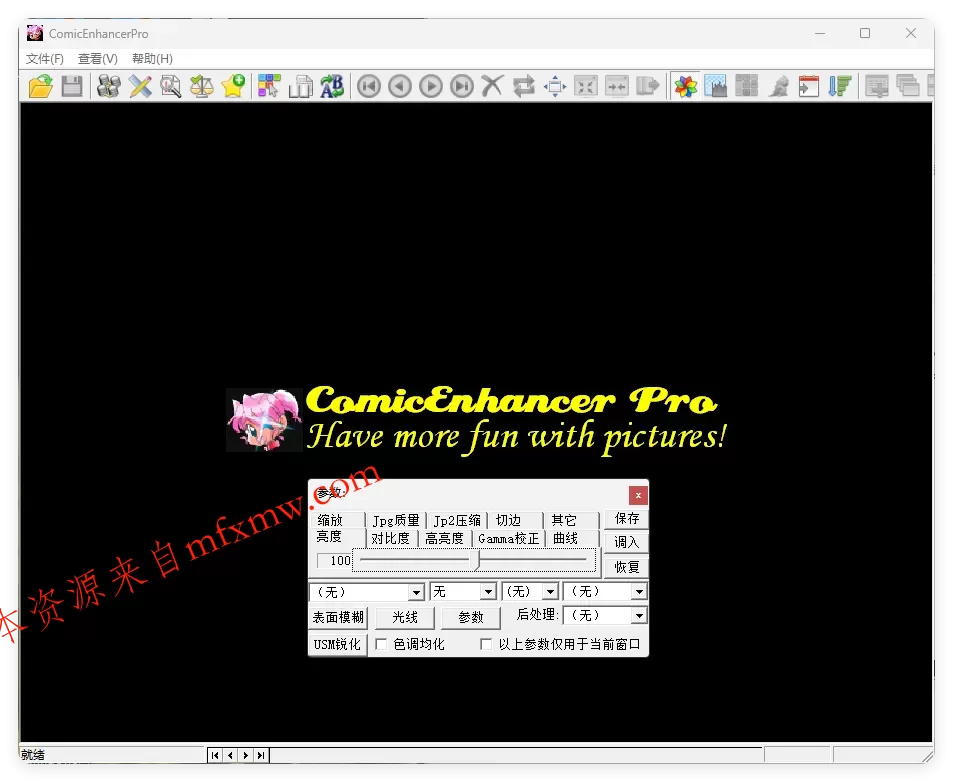Switch to the 切边 tab
This screenshot has width=953, height=782.
(515, 520)
